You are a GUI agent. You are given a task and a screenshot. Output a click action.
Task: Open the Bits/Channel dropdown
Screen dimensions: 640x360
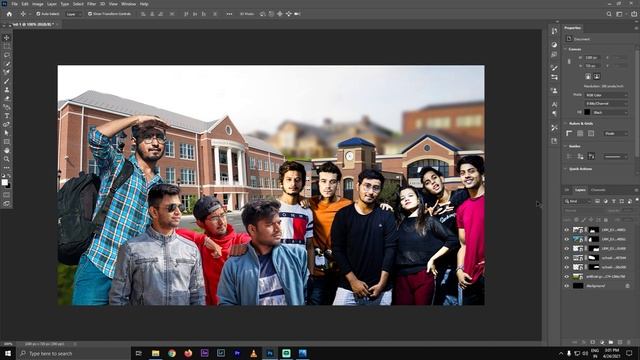(x=606, y=103)
